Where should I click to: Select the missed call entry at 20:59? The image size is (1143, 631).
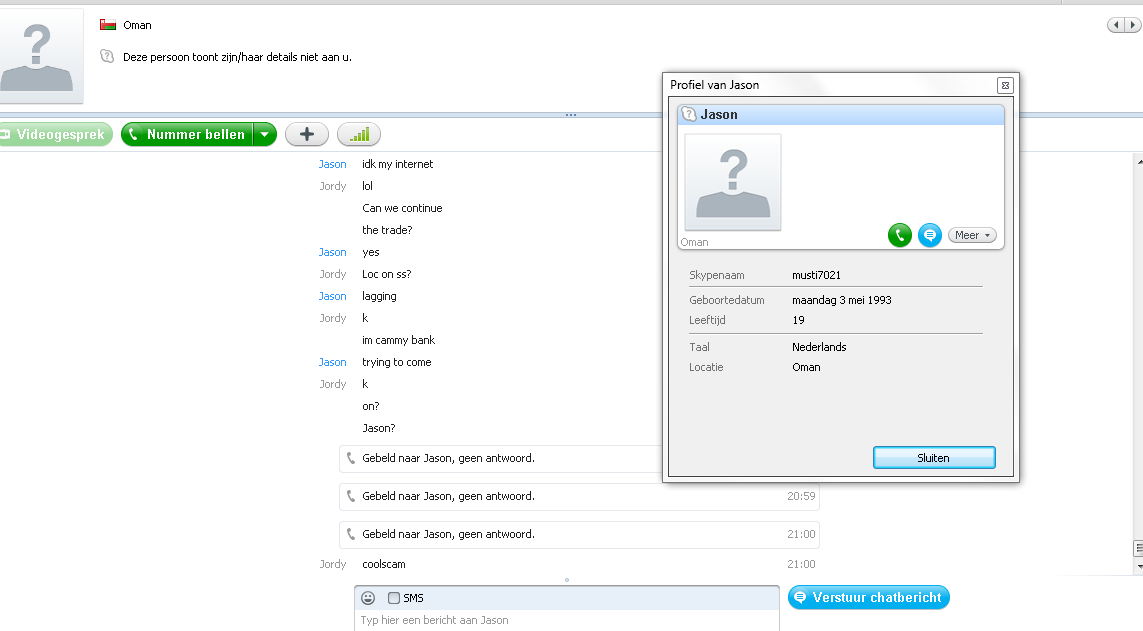coord(580,497)
